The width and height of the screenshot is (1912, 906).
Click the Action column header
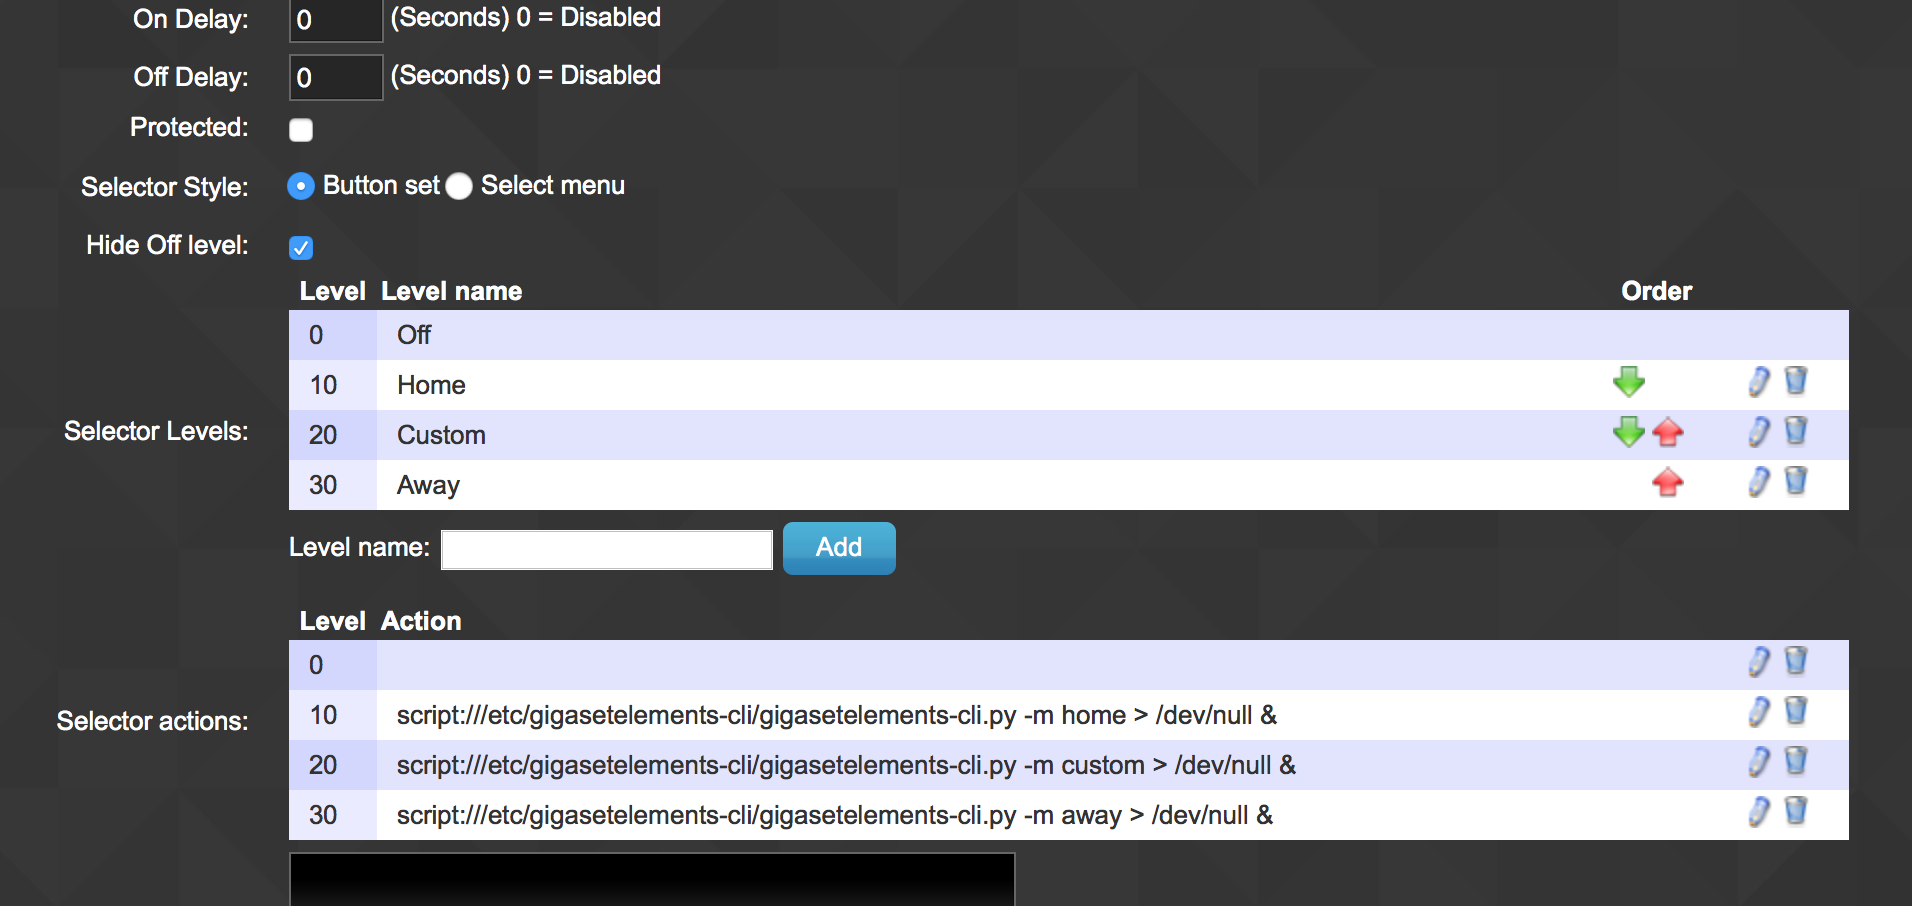point(421,621)
